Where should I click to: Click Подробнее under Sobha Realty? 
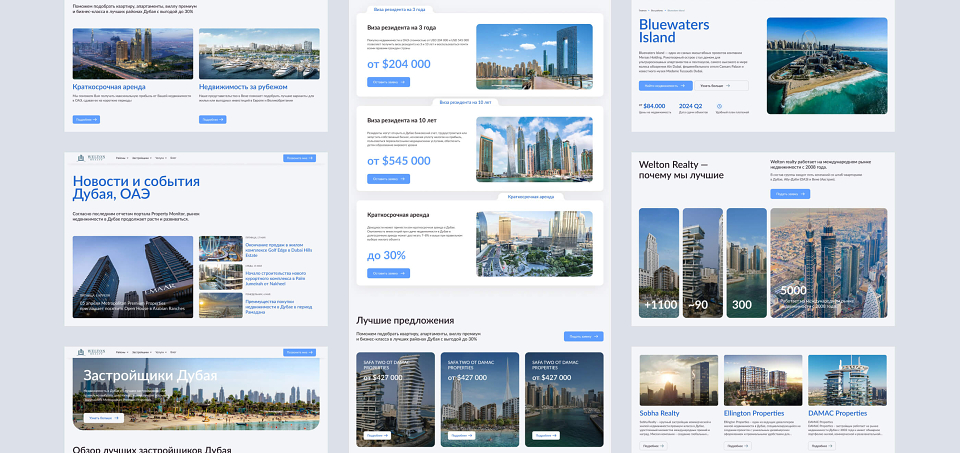[653, 446]
